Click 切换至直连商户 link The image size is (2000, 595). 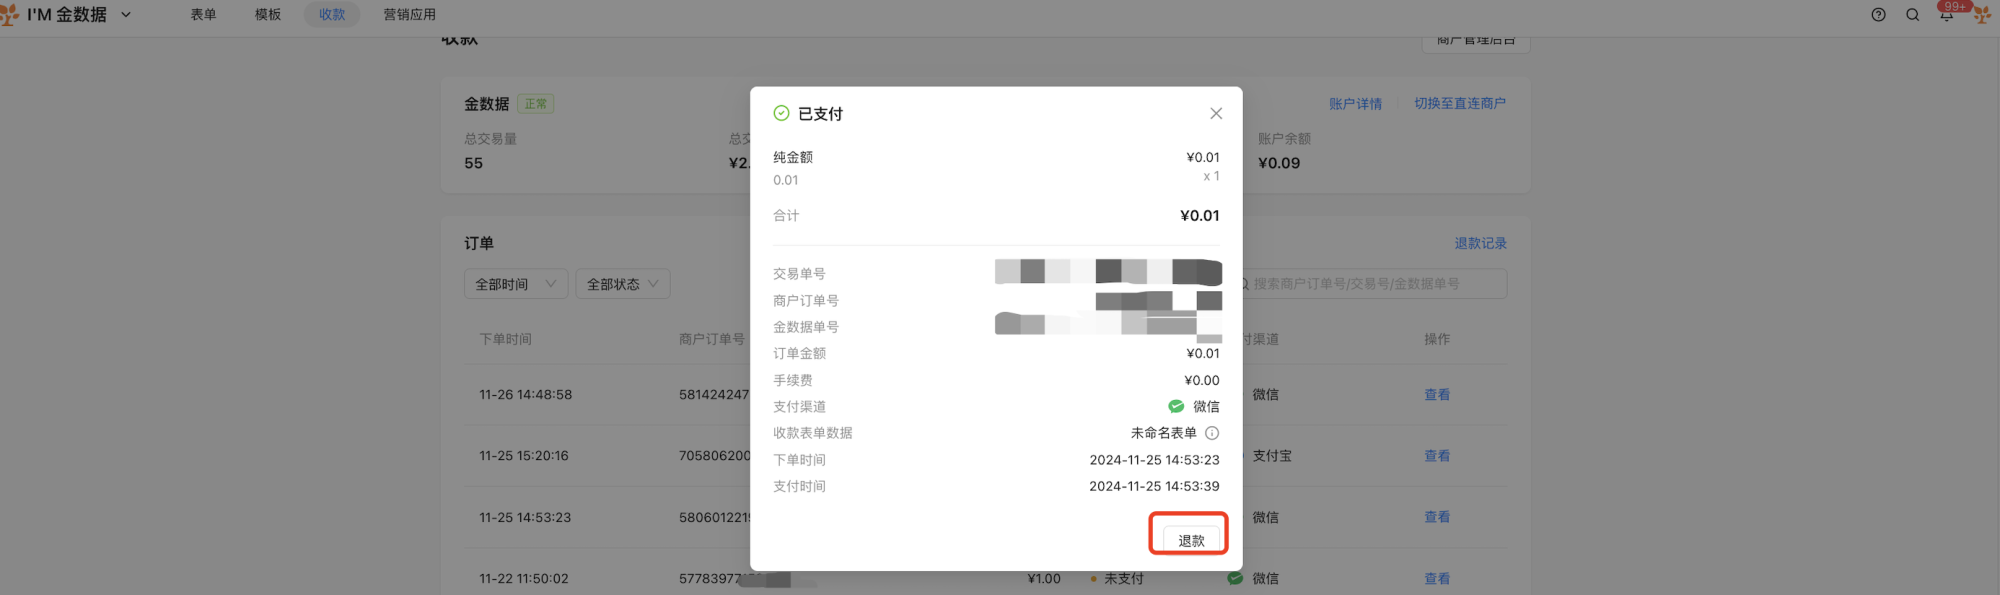click(x=1460, y=104)
